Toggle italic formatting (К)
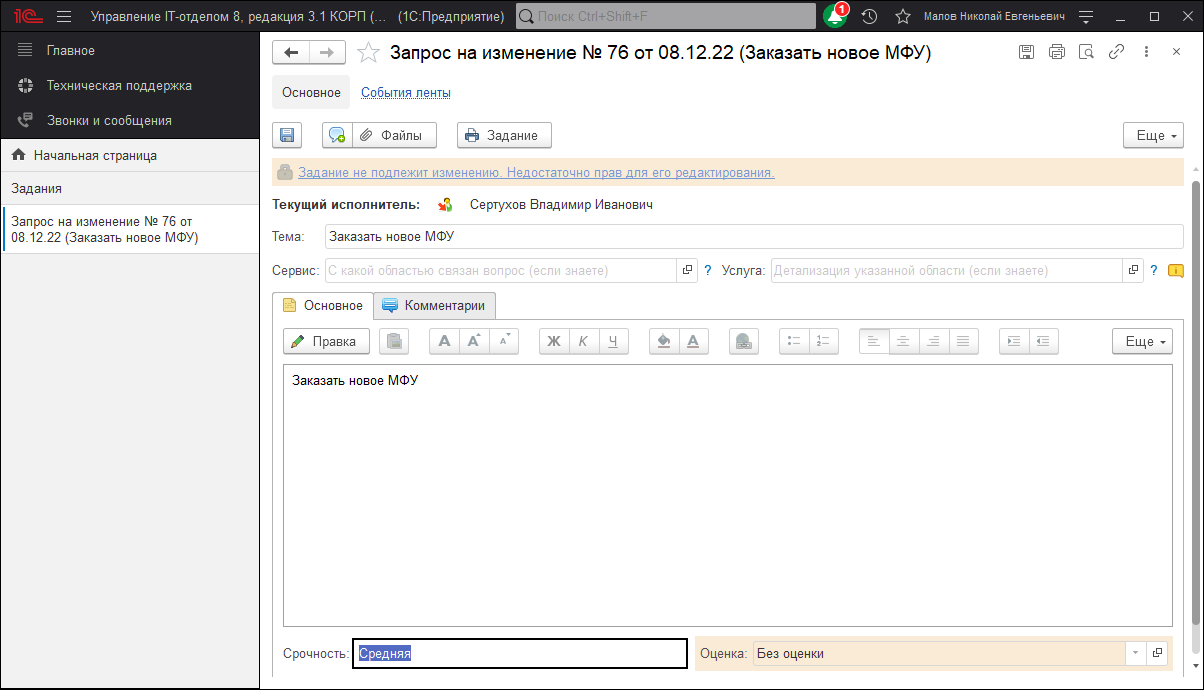Viewport: 1204px width, 690px height. click(584, 341)
